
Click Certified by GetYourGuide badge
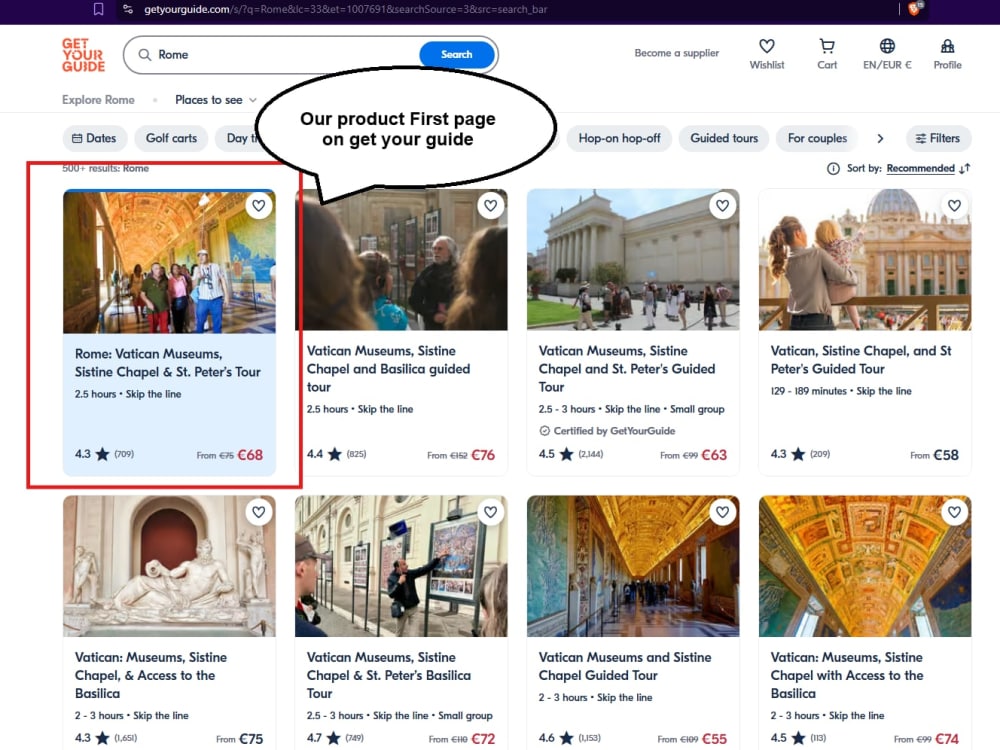point(607,430)
